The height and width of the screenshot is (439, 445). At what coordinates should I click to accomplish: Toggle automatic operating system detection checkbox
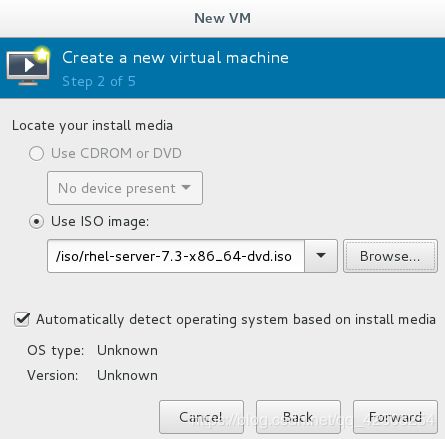click(x=22, y=319)
